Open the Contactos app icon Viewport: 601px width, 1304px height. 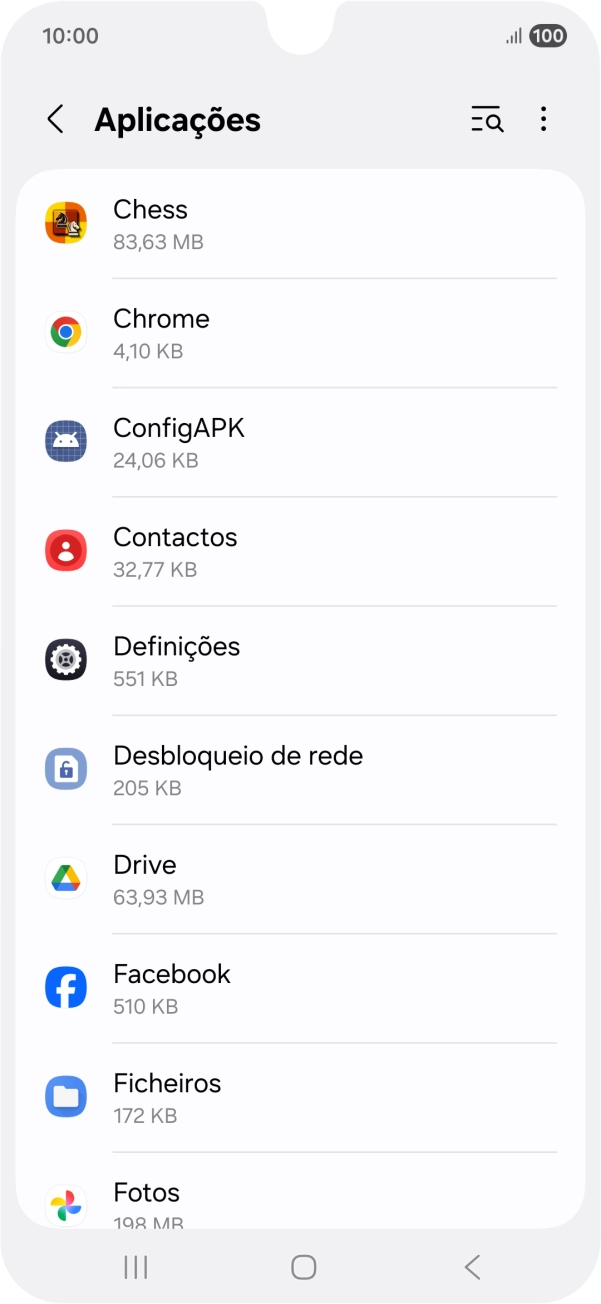[x=66, y=550]
